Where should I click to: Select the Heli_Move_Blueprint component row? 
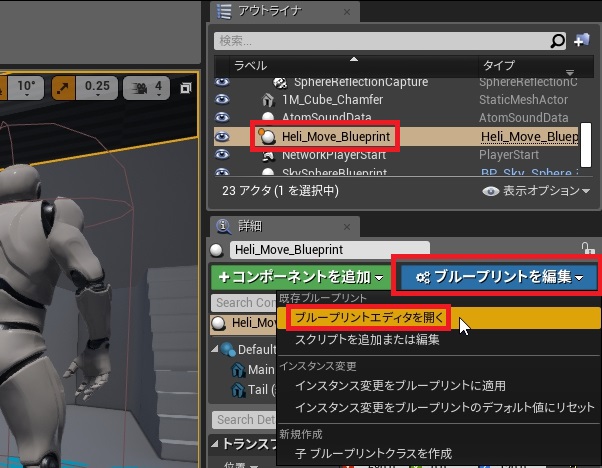point(243,323)
